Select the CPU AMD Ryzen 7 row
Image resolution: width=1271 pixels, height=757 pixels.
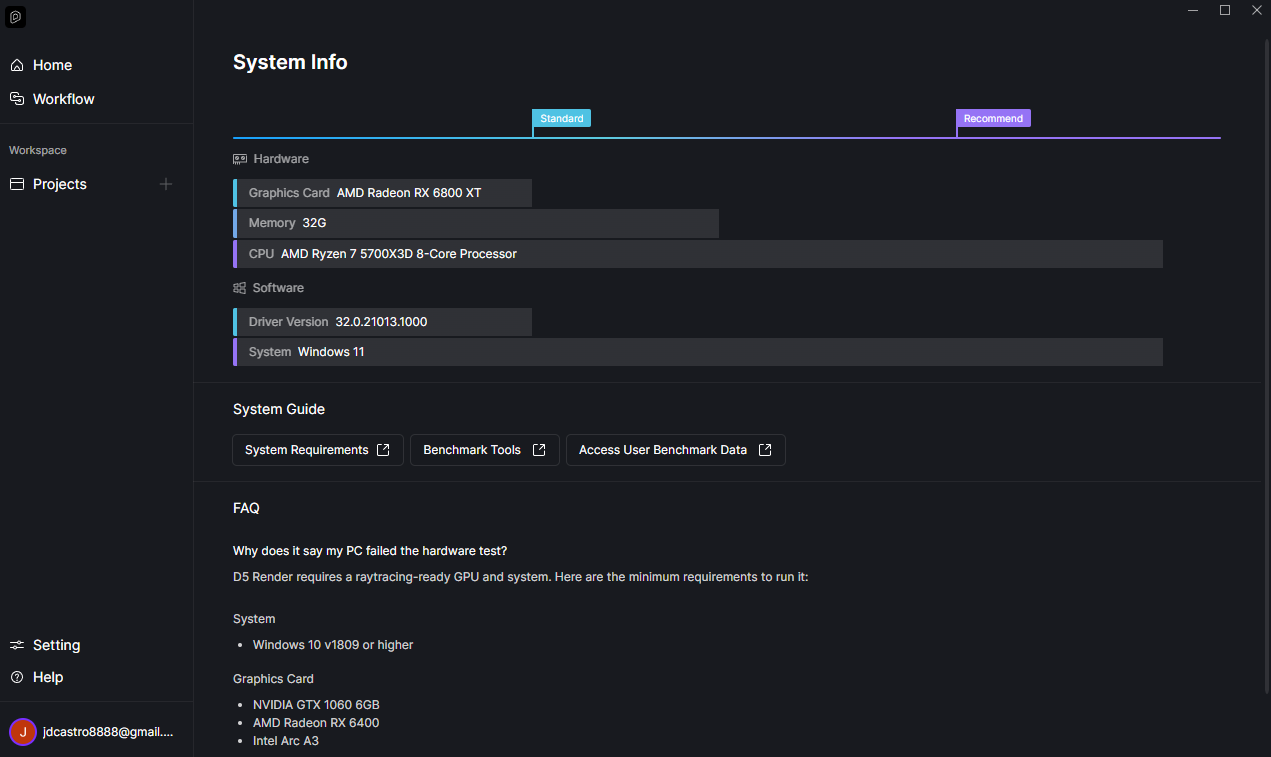698,254
